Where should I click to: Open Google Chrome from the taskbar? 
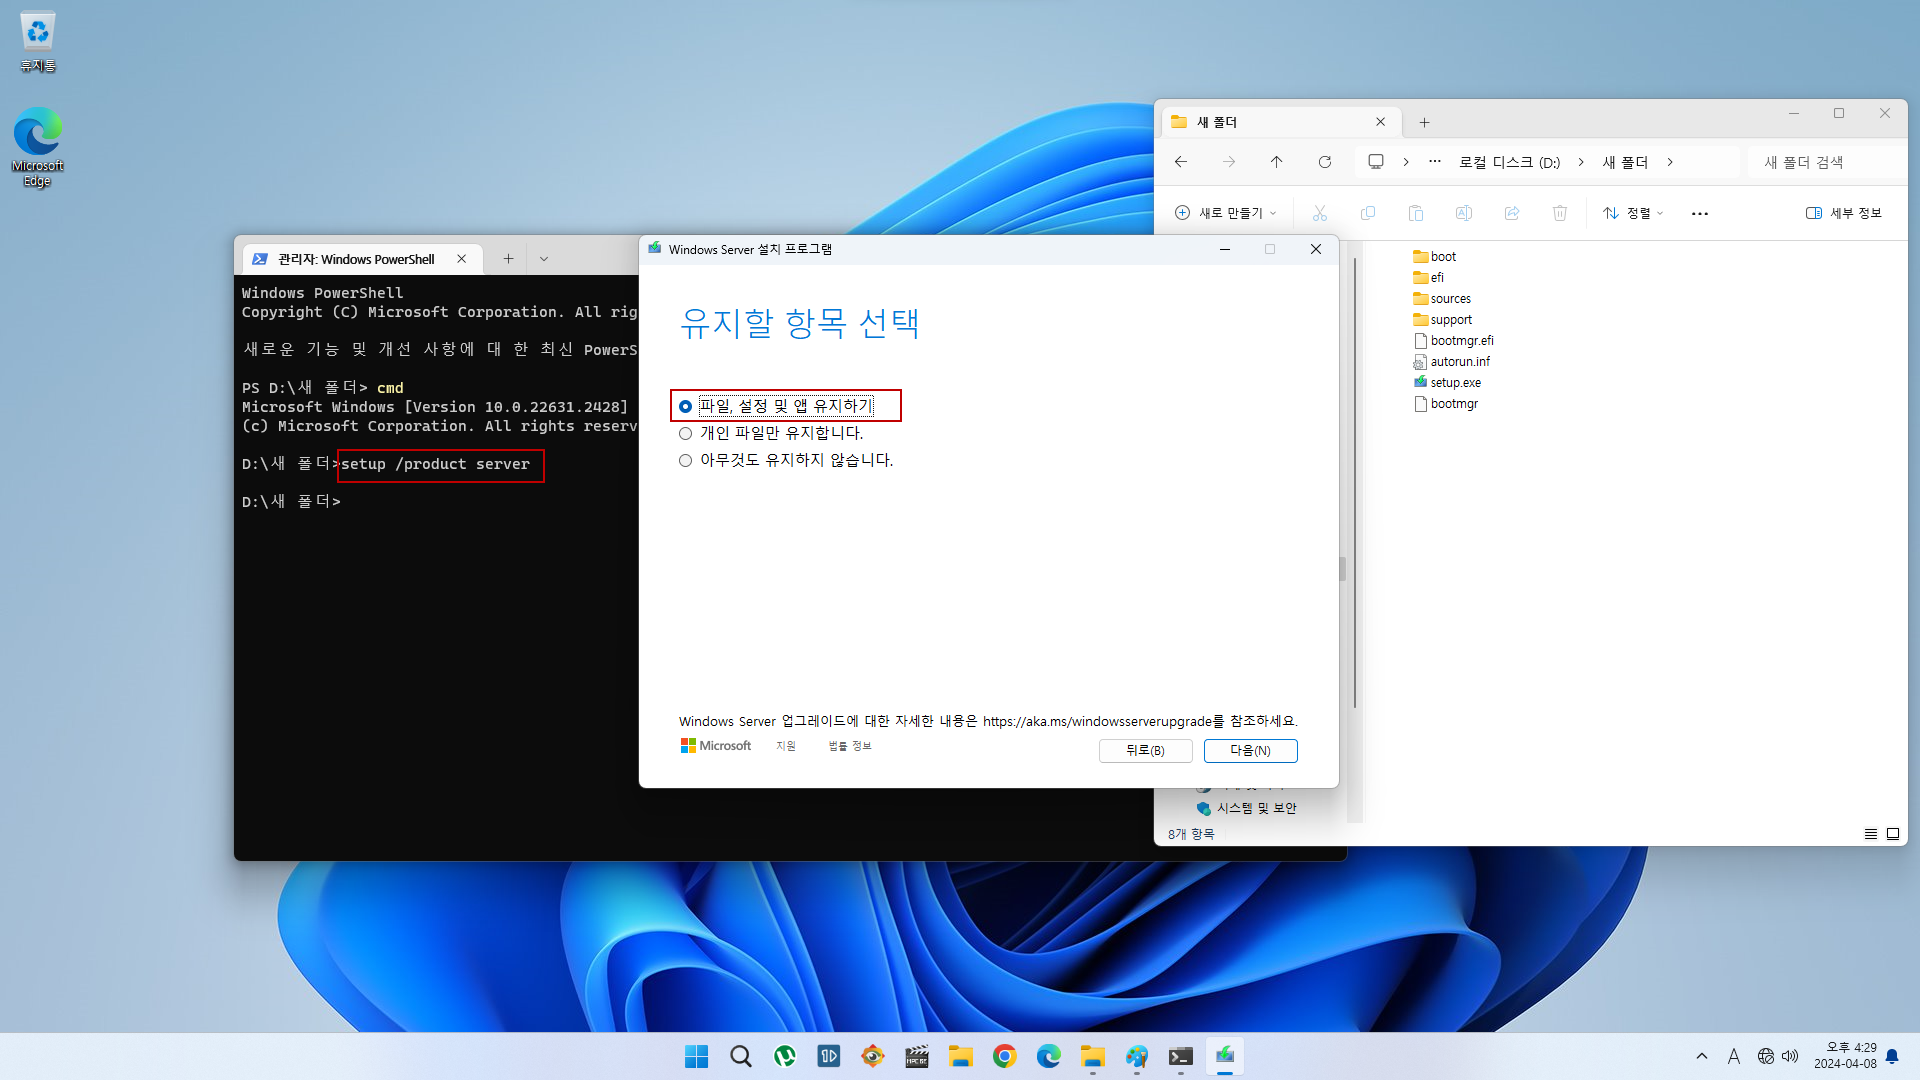coord(1004,1056)
